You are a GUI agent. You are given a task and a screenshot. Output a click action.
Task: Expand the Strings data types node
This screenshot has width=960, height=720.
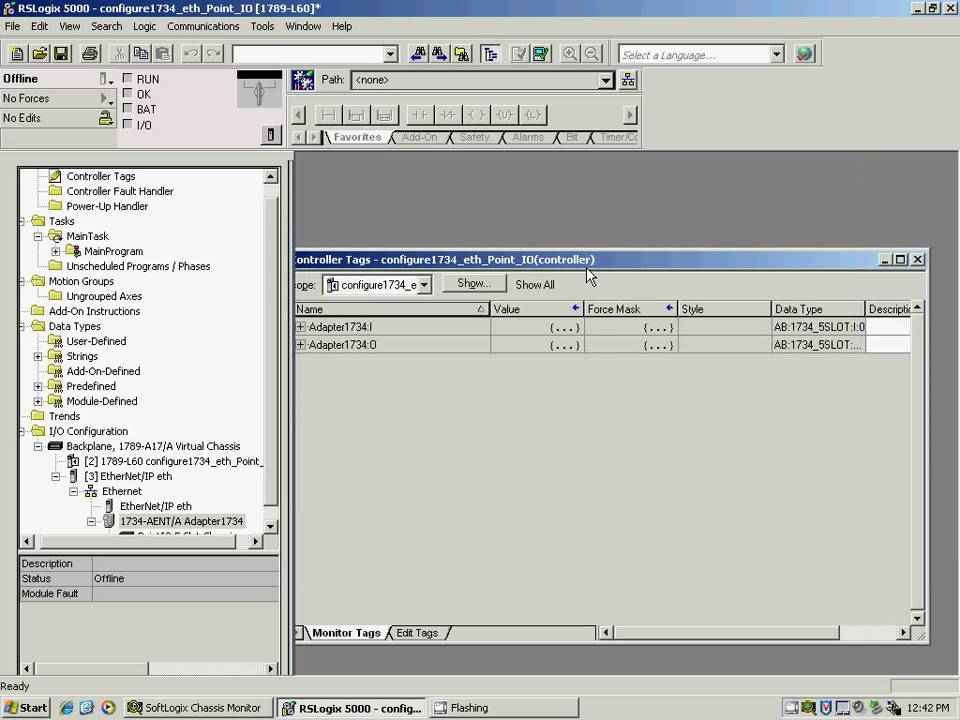[x=38, y=356]
